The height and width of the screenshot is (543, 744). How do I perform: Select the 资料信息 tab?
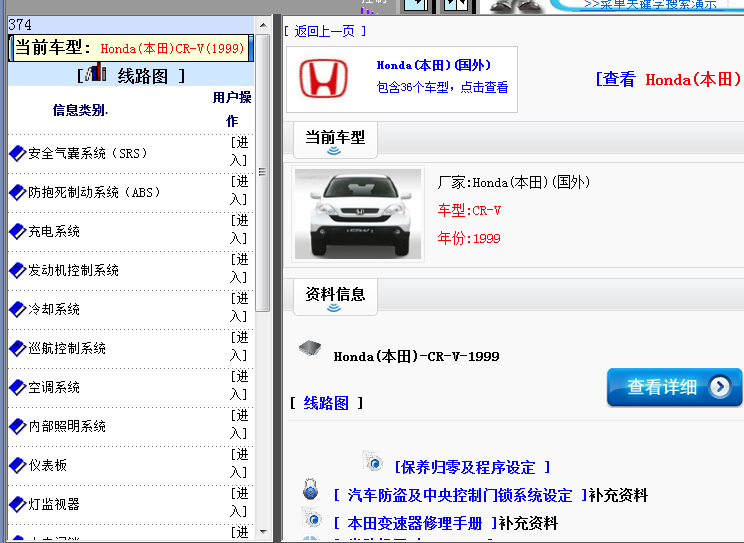(x=335, y=297)
